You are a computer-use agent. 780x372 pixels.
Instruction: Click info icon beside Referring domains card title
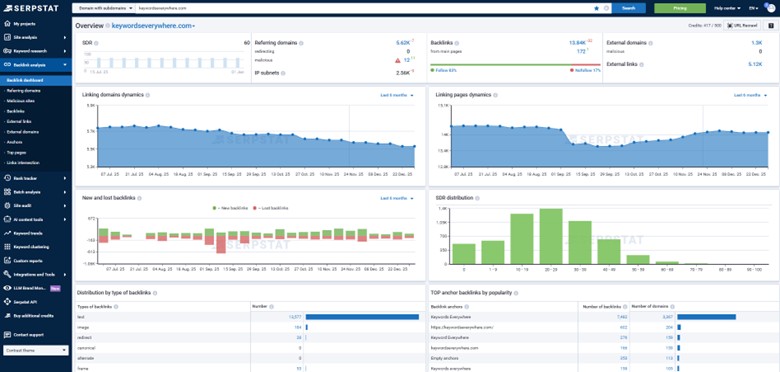coord(301,43)
